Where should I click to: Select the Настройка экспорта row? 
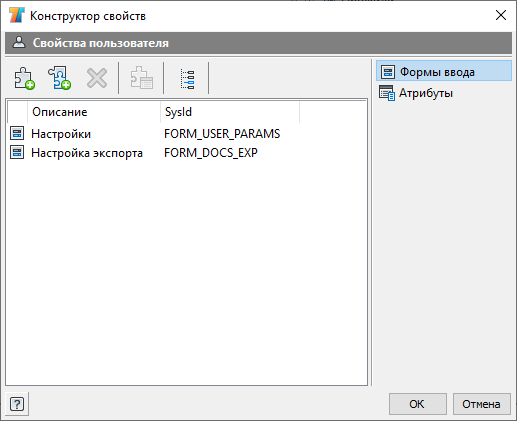point(187,153)
